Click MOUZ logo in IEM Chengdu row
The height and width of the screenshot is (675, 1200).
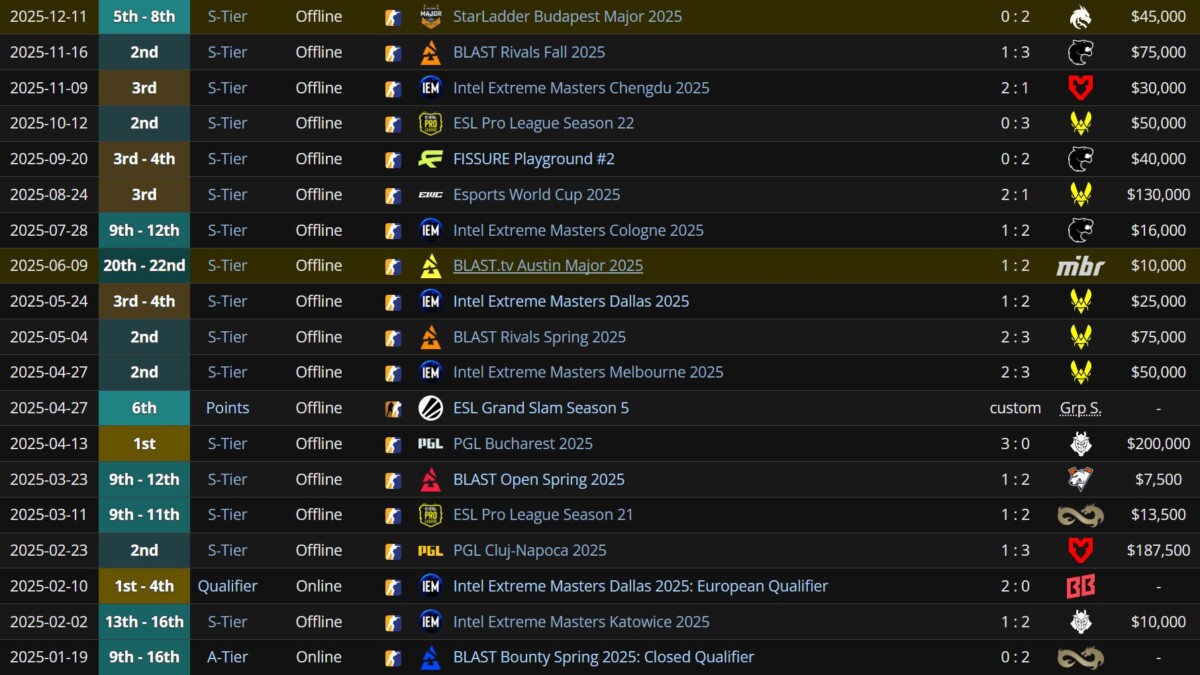(x=1080, y=88)
